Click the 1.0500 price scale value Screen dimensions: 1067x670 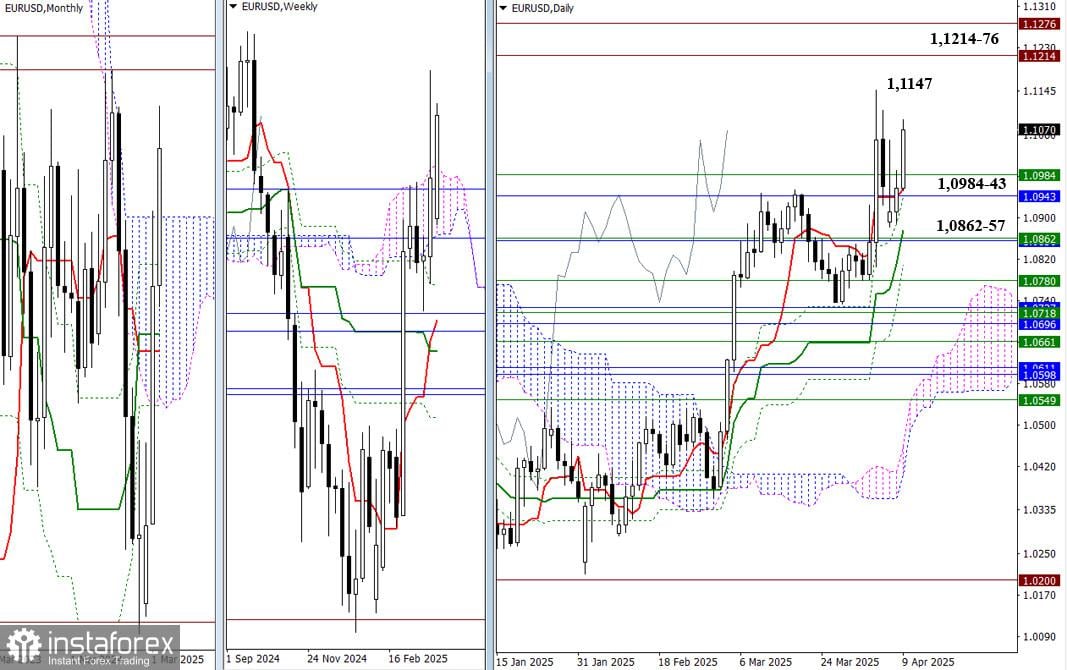(1039, 425)
